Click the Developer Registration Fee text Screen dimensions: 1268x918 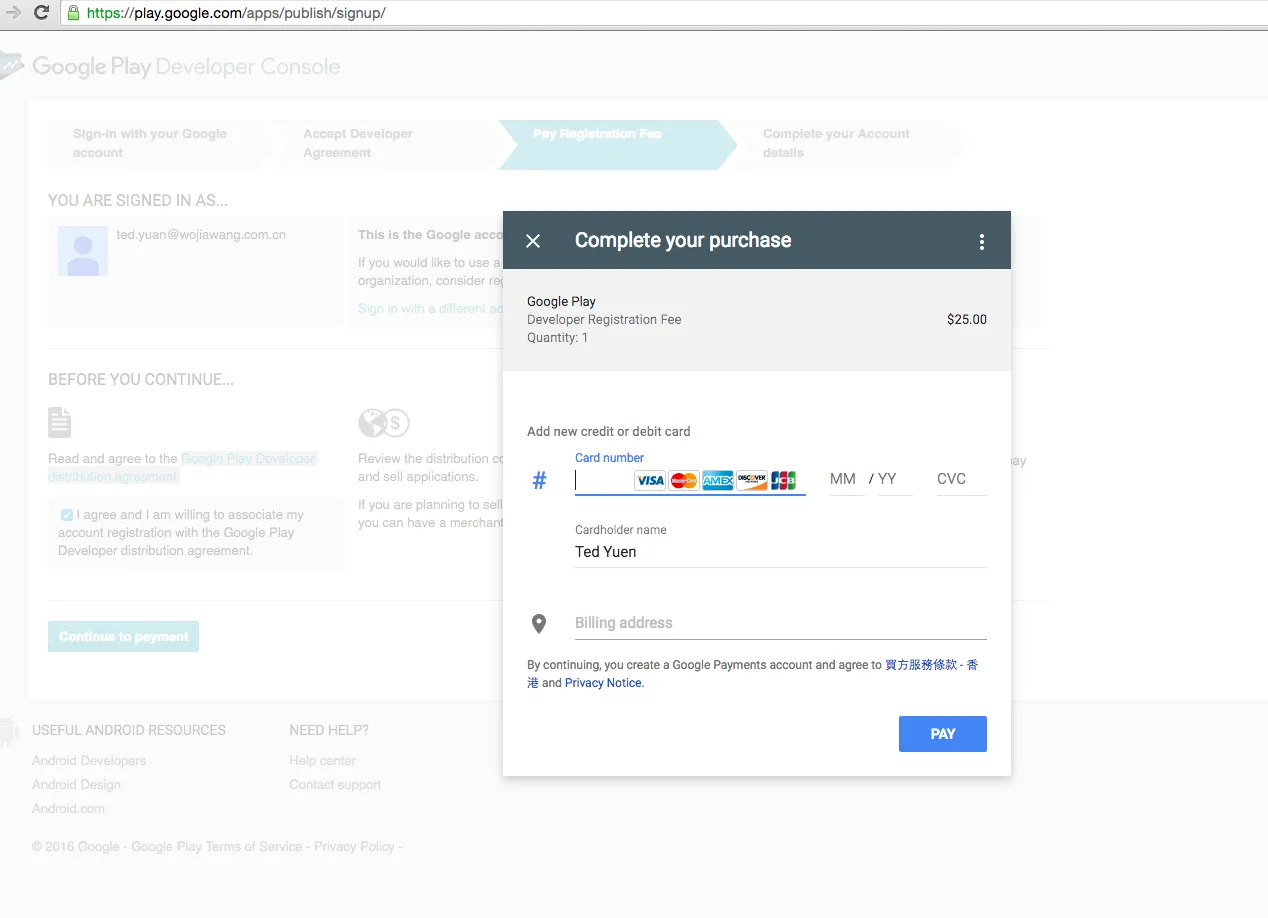pos(604,320)
